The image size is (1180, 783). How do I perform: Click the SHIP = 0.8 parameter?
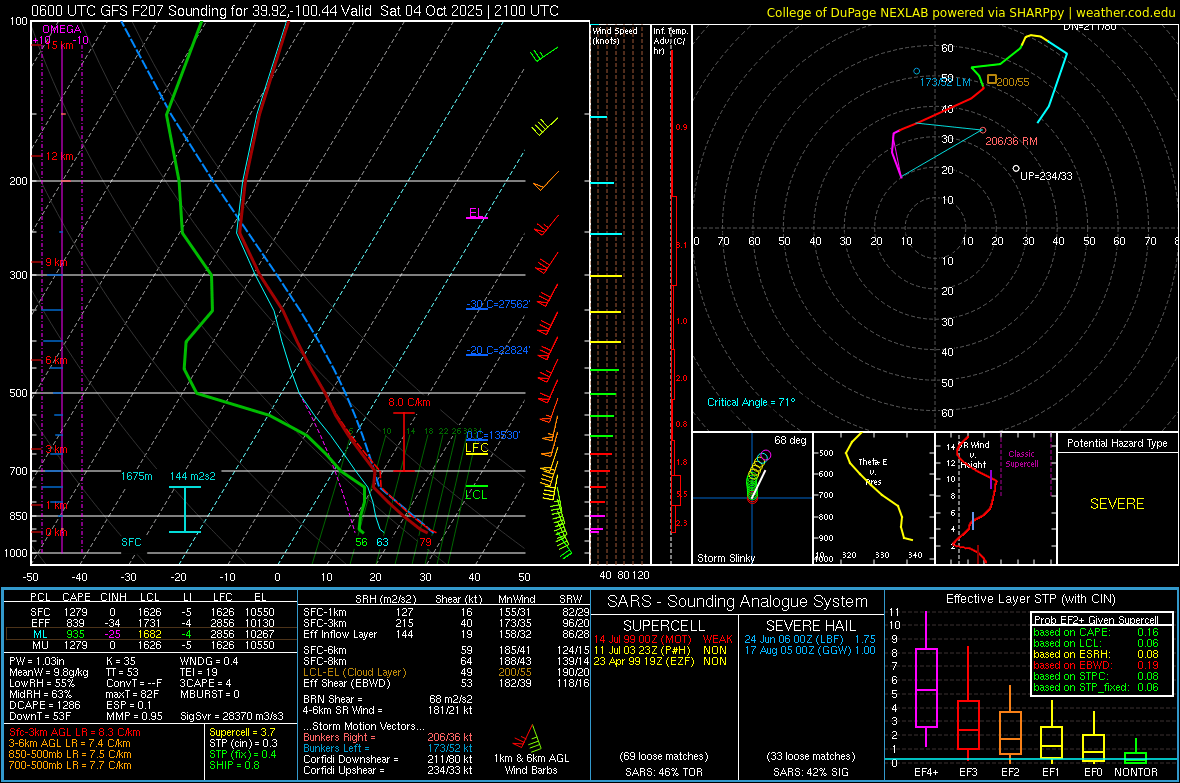pos(234,765)
